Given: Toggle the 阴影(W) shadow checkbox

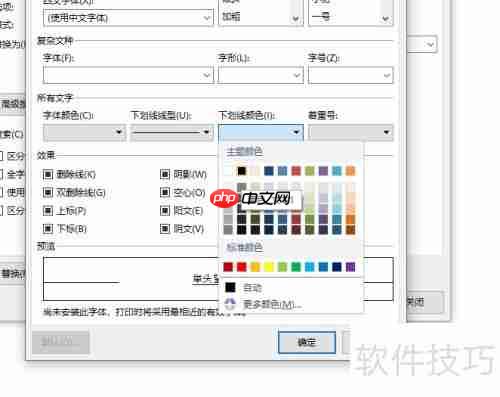Looking at the screenshot, I should click(x=165, y=174).
